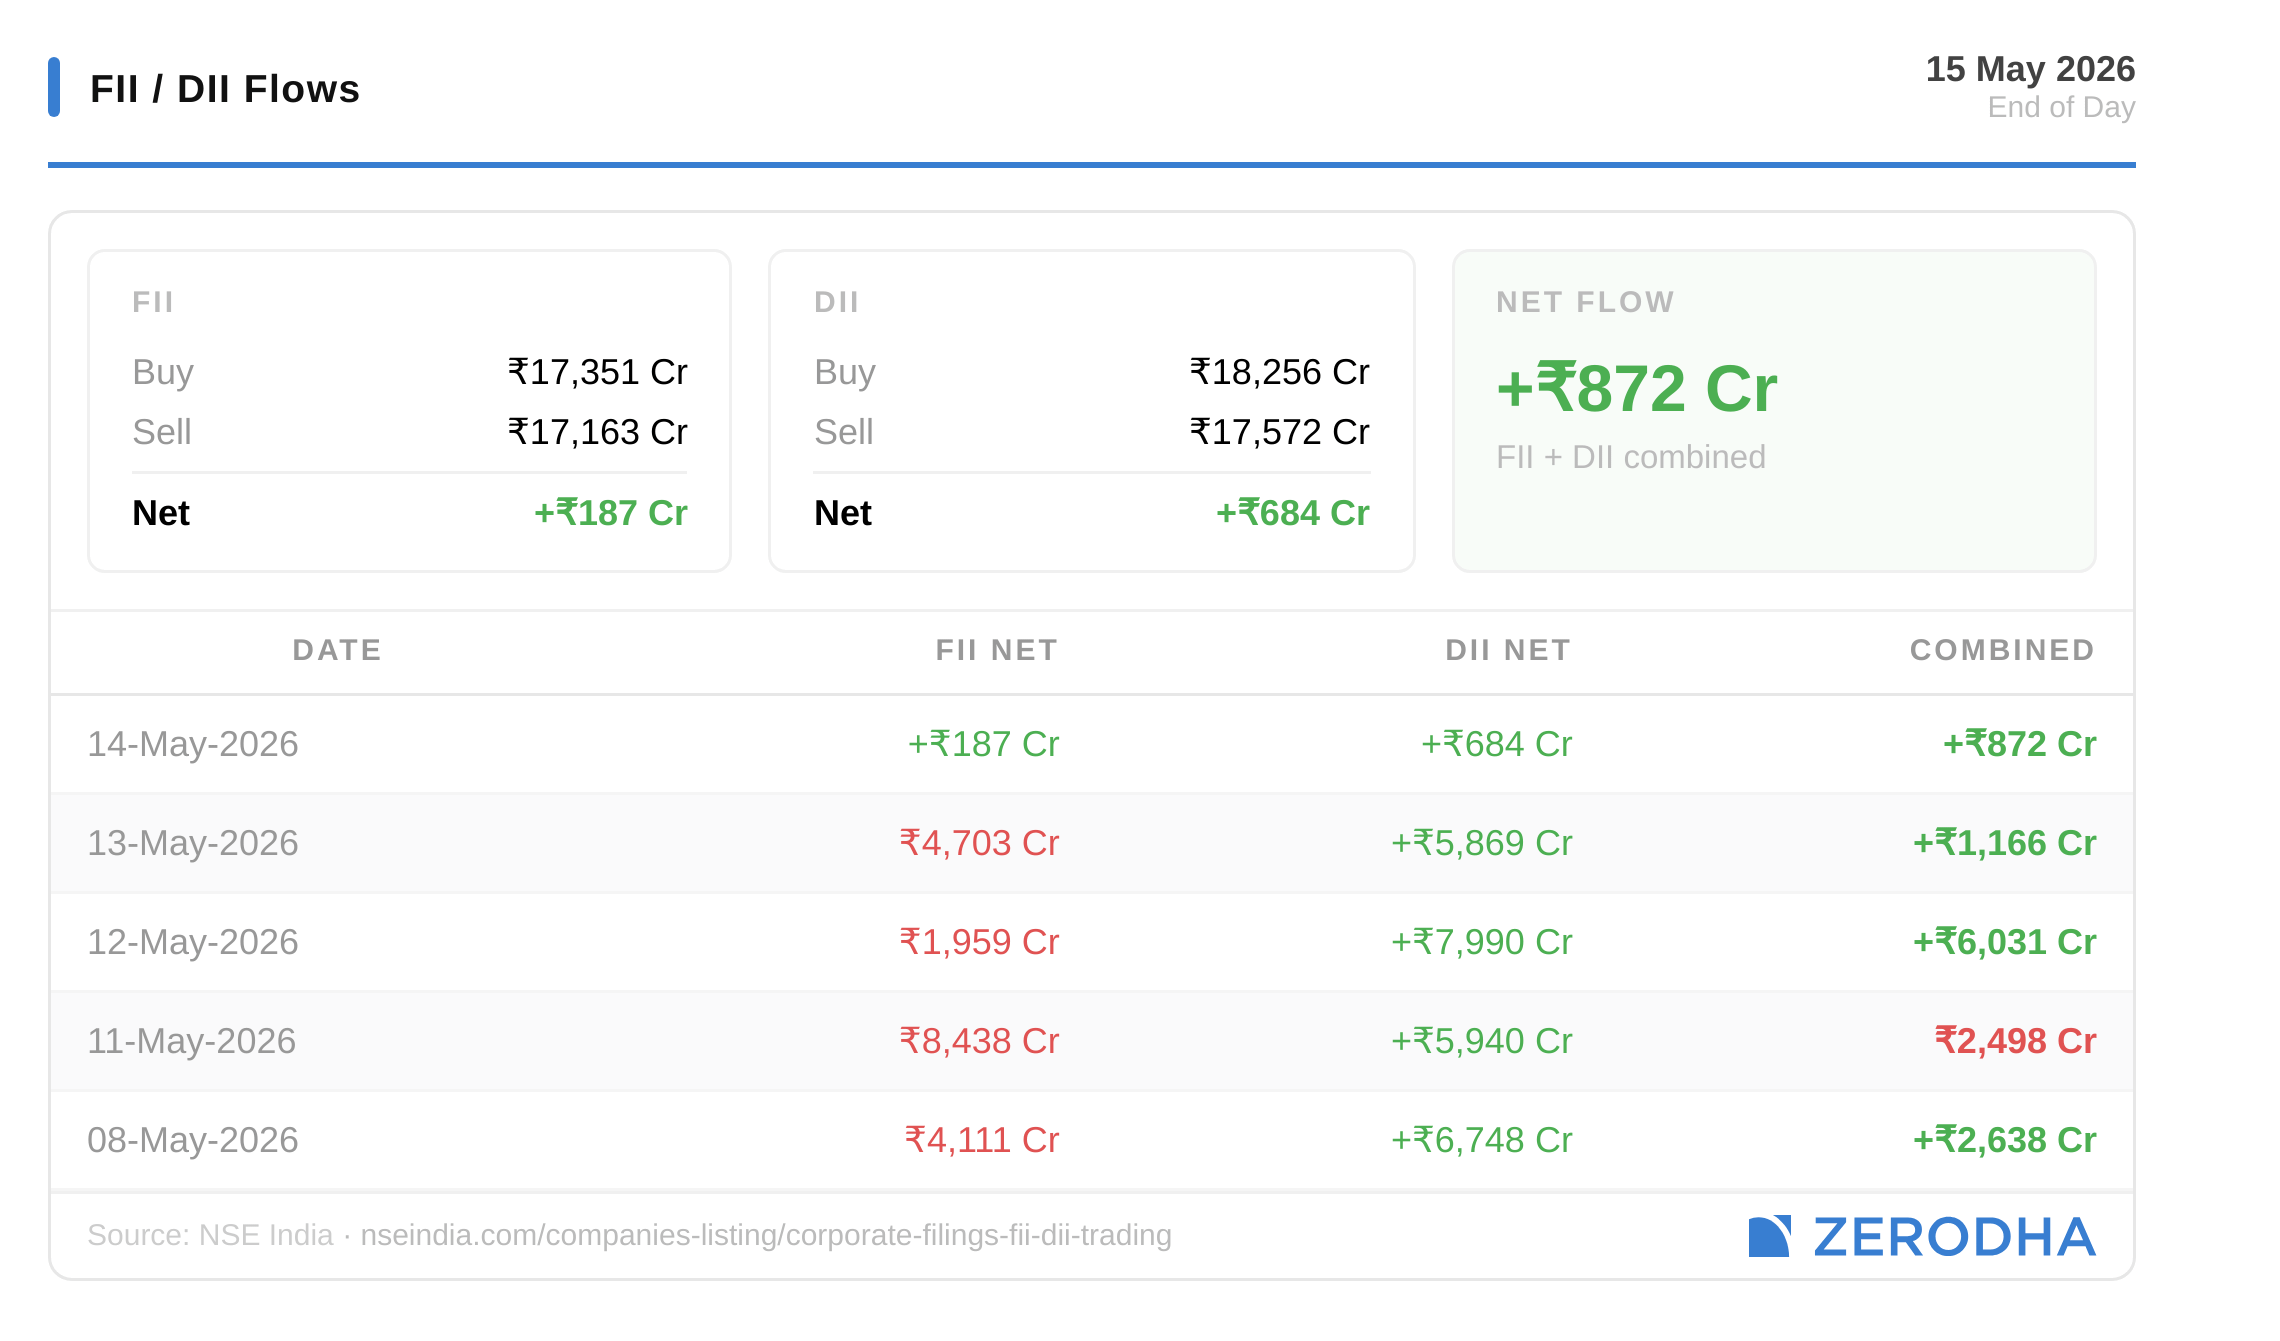The height and width of the screenshot is (1341, 2280).
Task: Click the 15 May 2026 date label
Action: [x=2030, y=69]
